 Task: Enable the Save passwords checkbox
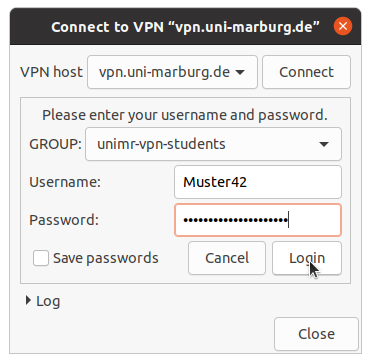41,258
